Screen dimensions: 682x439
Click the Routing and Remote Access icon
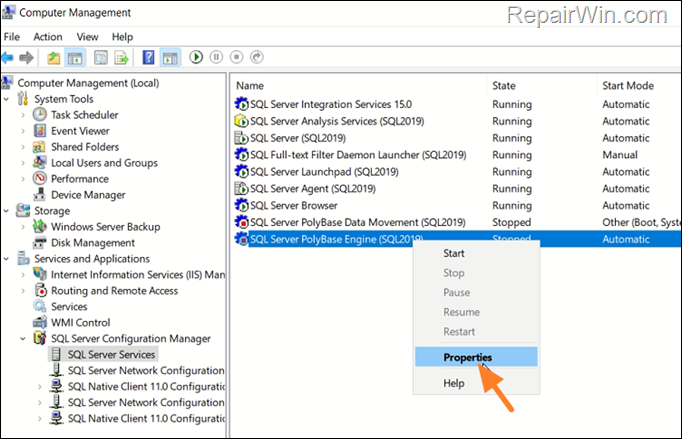40,291
